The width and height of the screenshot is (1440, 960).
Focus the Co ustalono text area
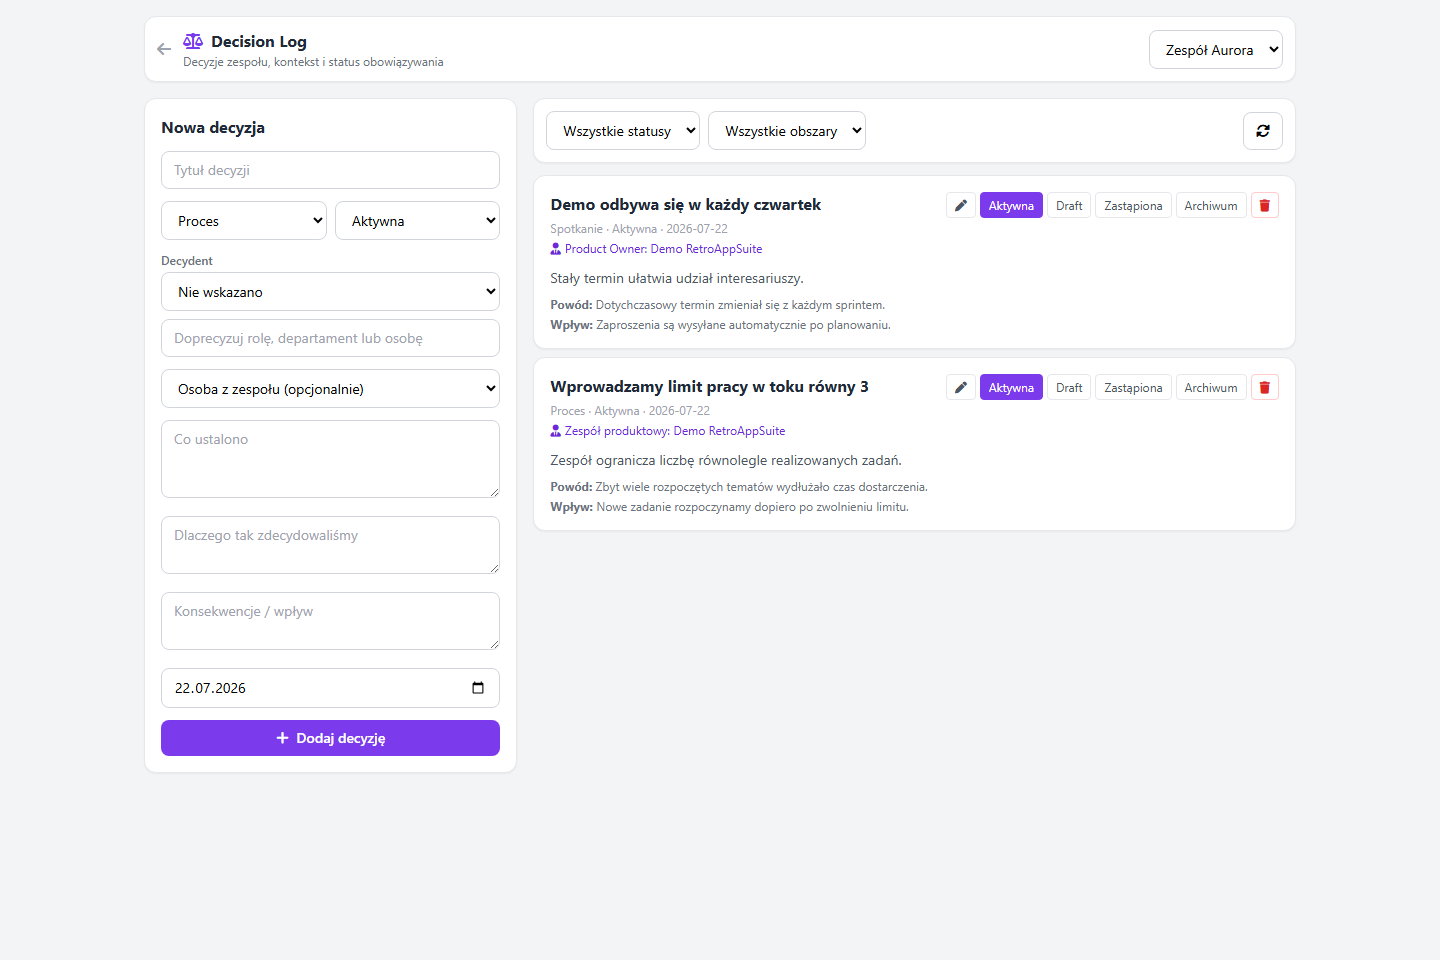[x=330, y=459]
